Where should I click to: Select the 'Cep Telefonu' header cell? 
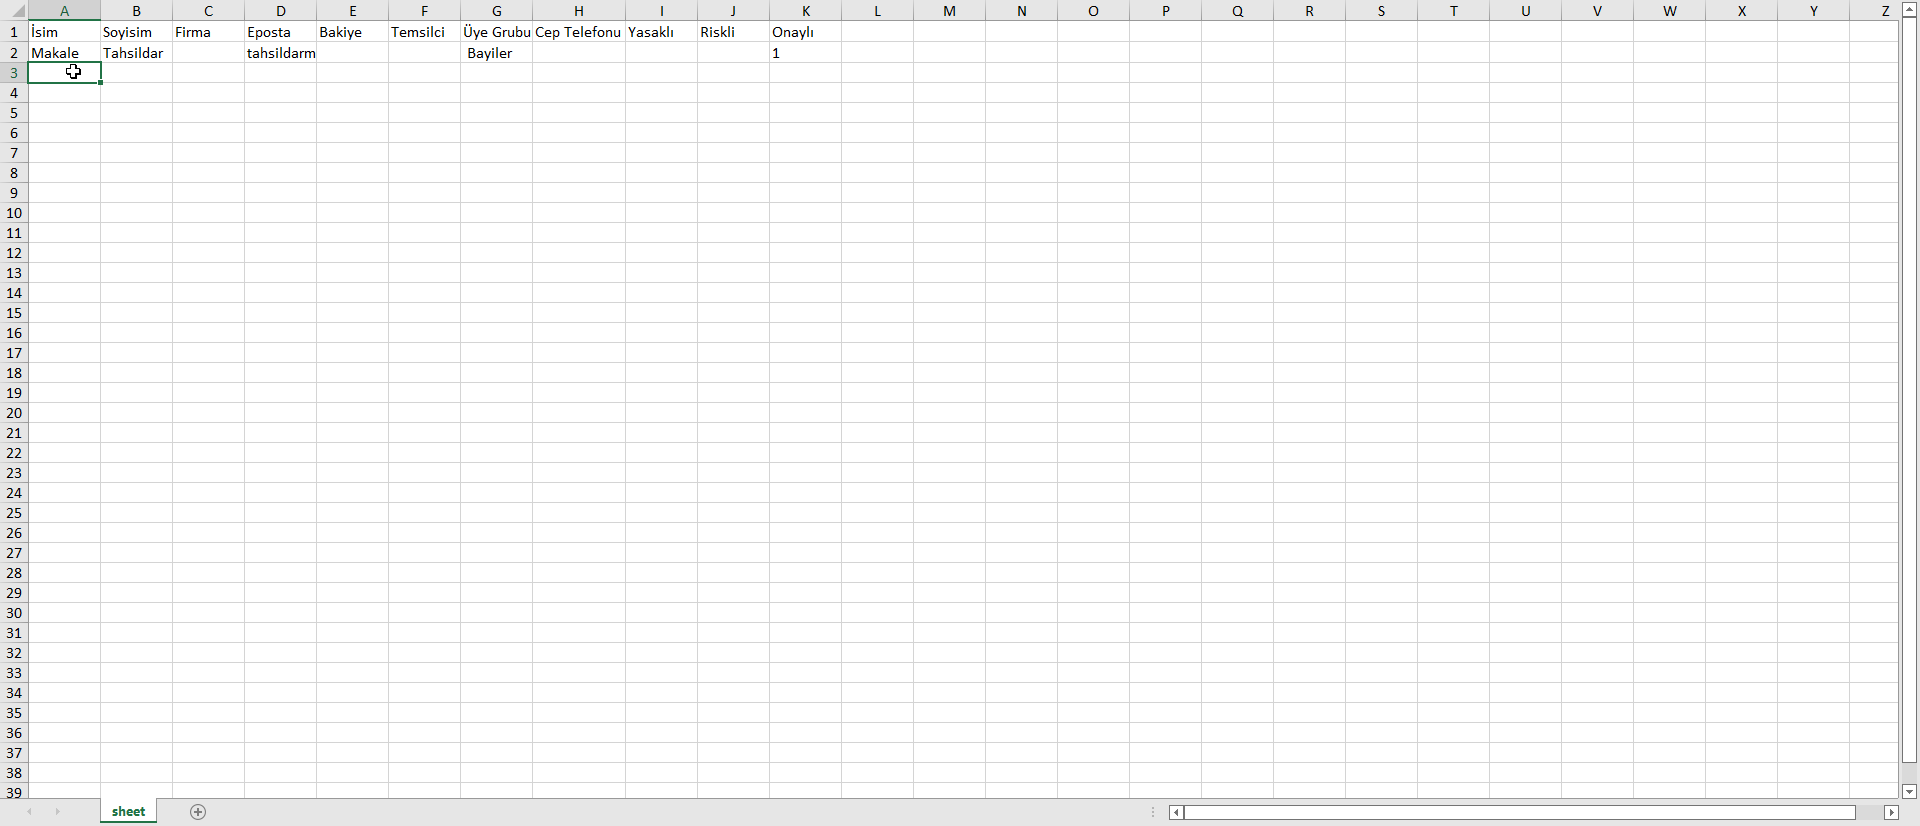579,32
